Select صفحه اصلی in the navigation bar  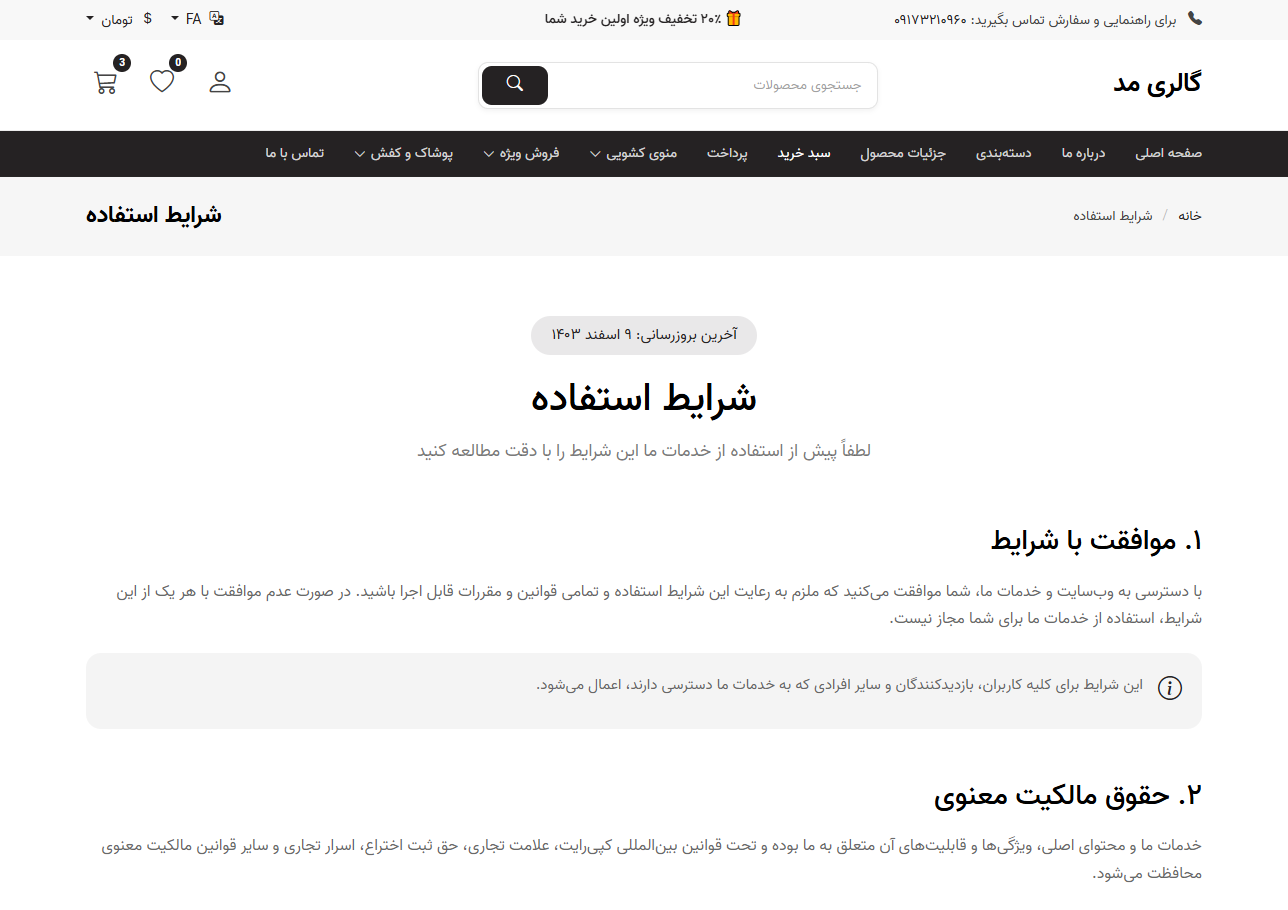click(x=1168, y=153)
